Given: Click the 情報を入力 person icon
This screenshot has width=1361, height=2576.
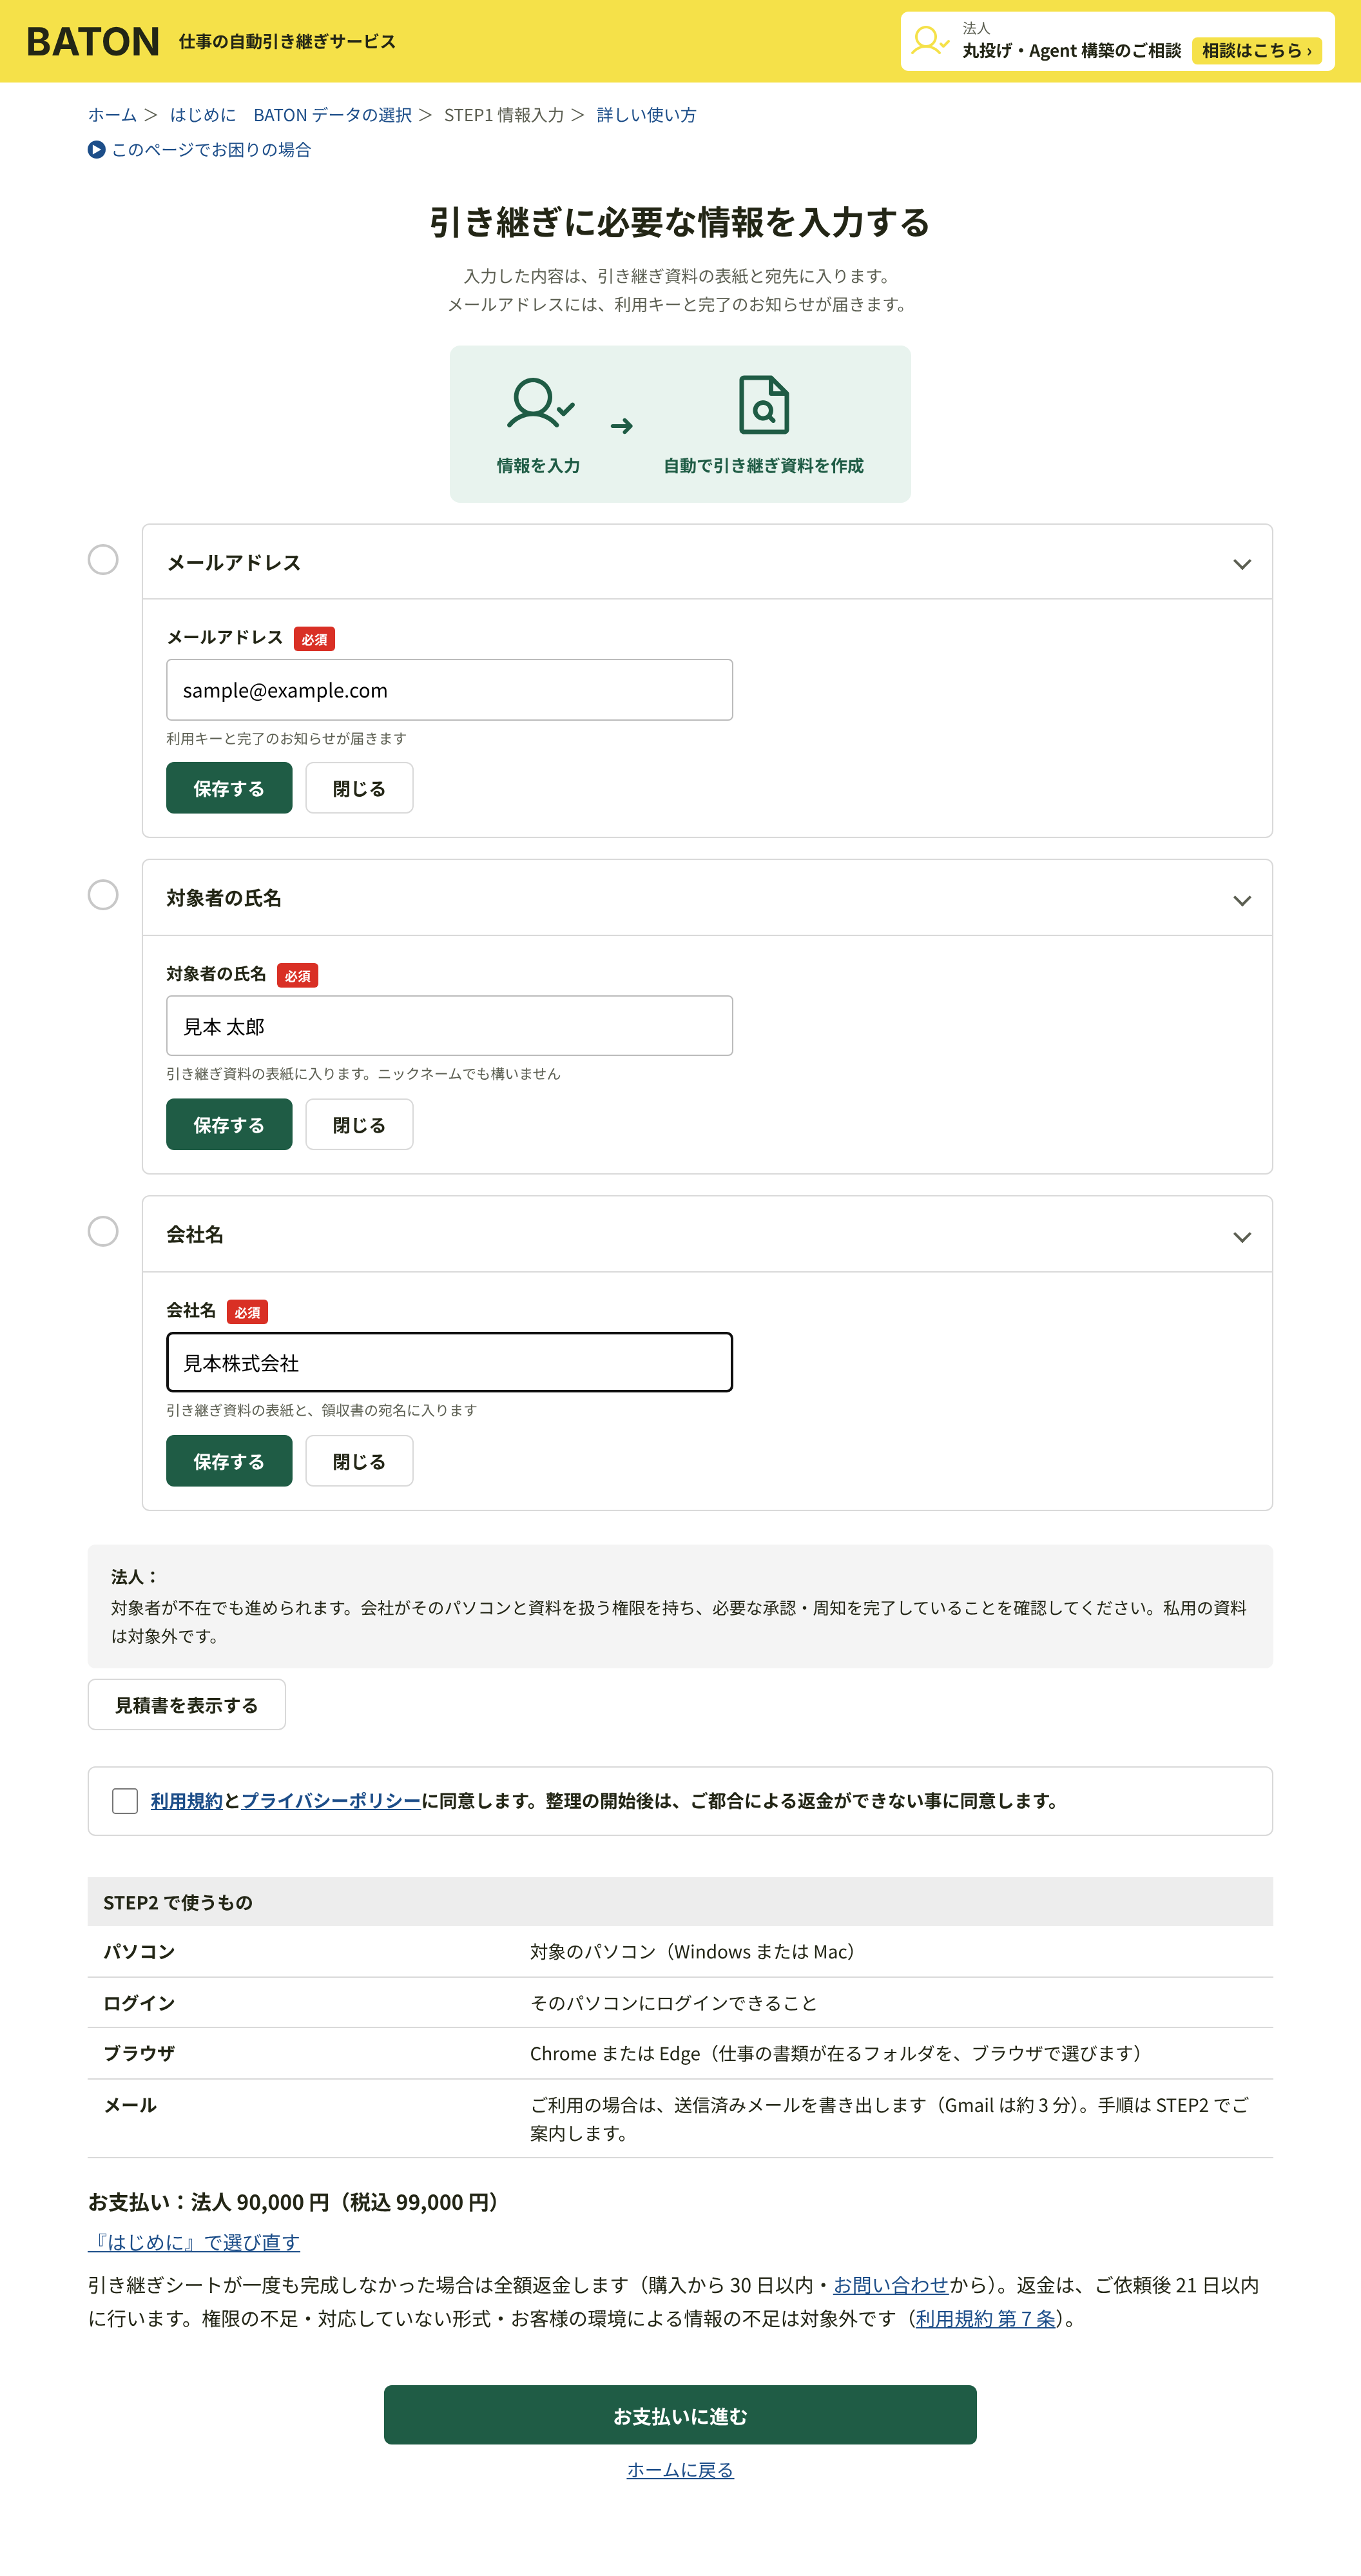Looking at the screenshot, I should point(540,403).
